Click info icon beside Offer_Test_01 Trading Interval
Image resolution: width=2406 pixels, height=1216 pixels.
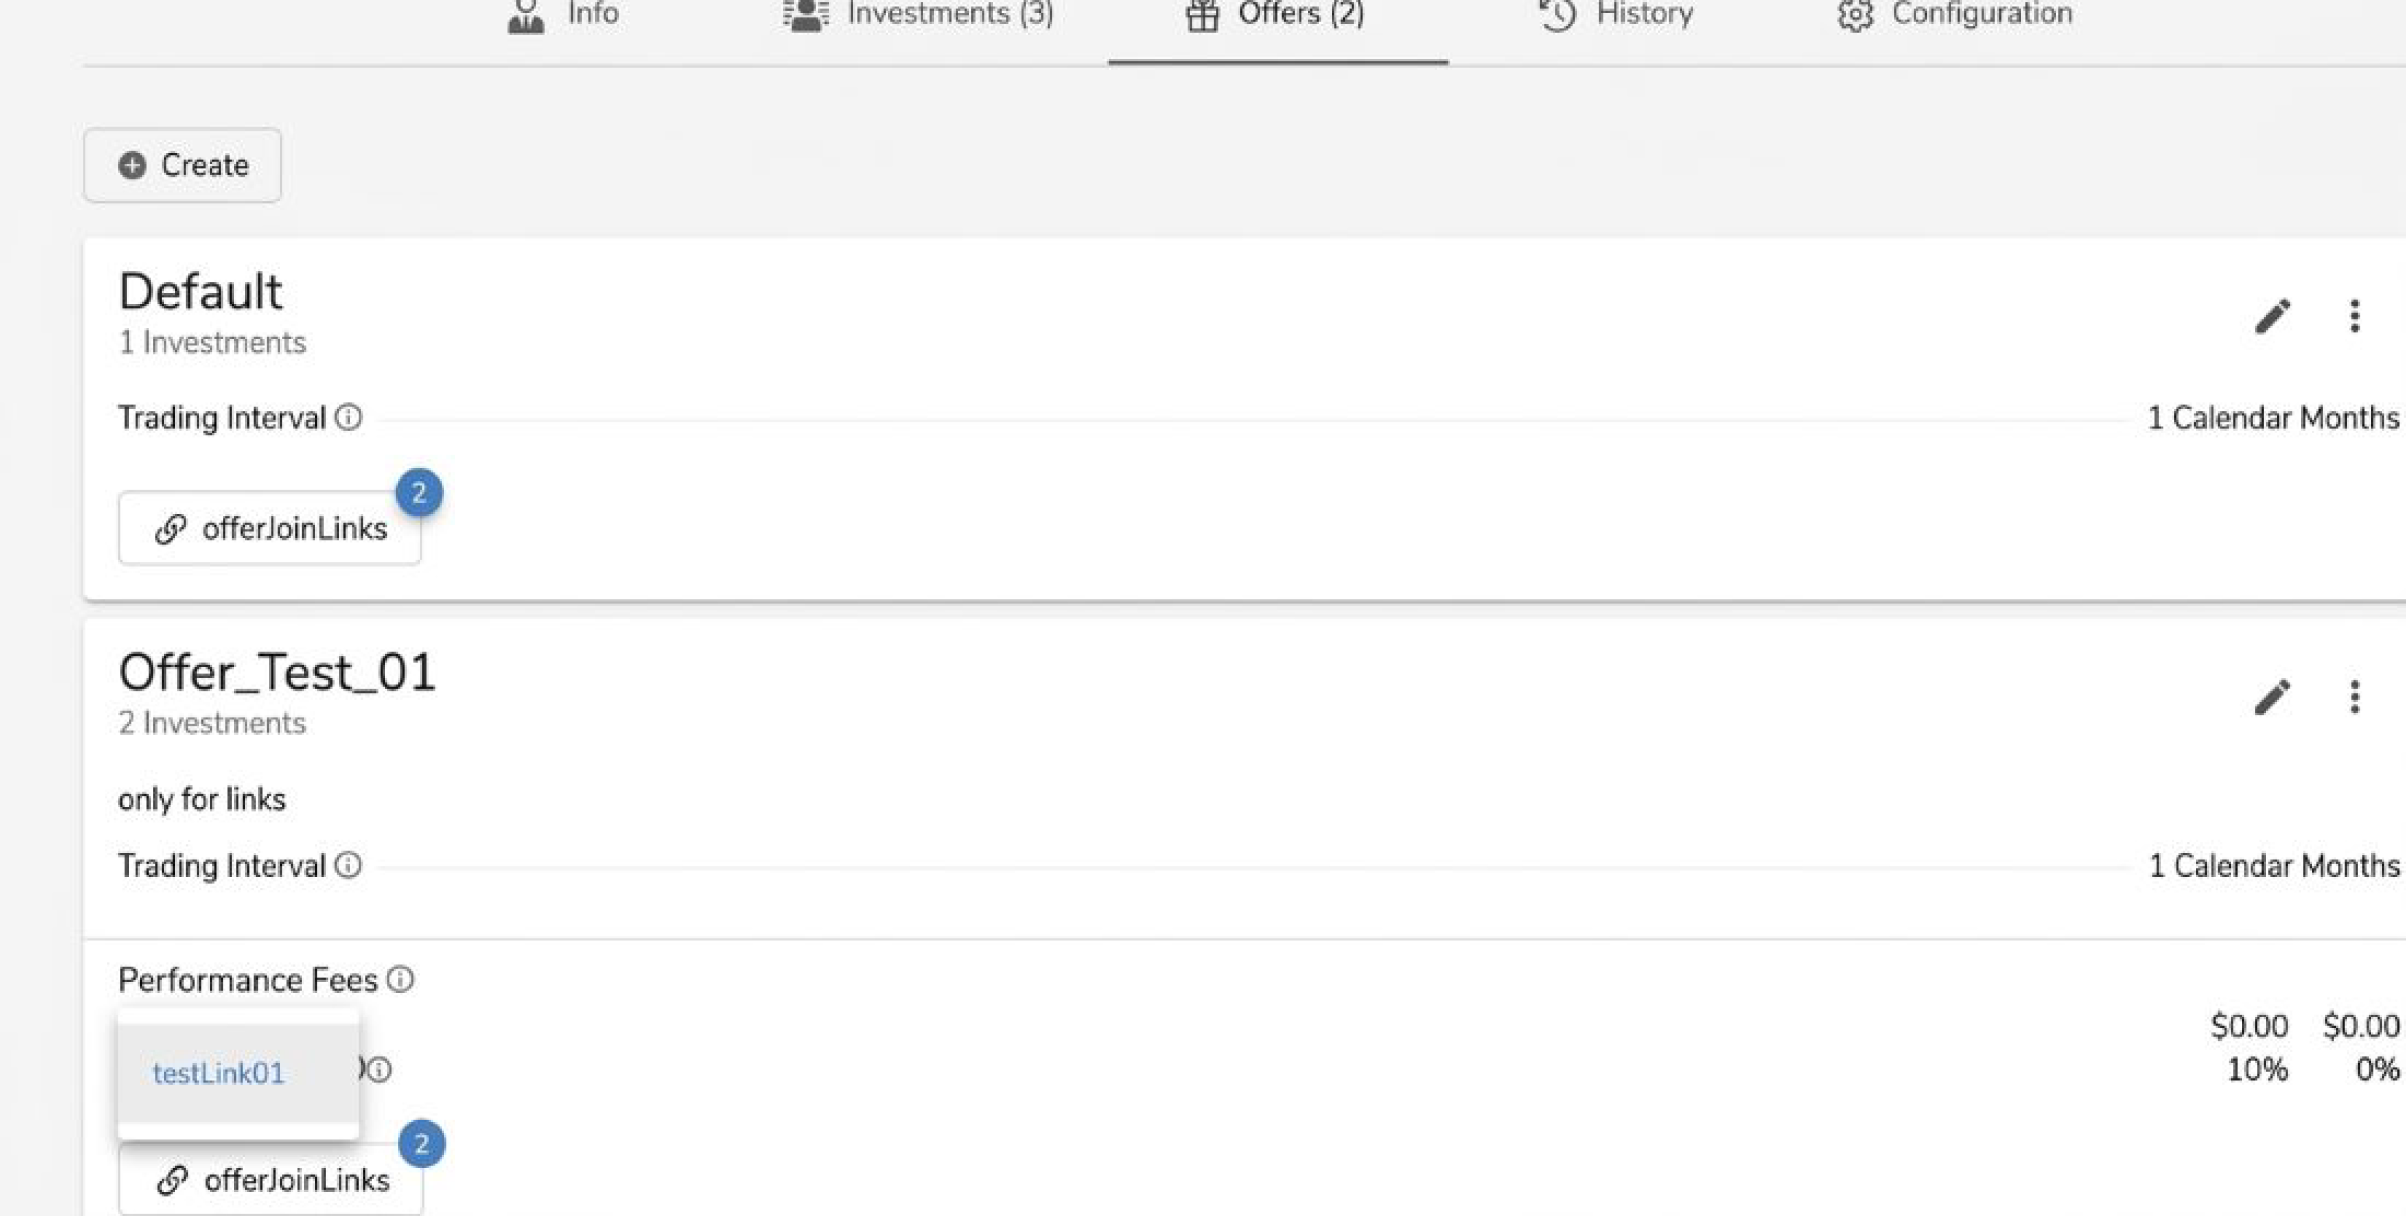(348, 865)
